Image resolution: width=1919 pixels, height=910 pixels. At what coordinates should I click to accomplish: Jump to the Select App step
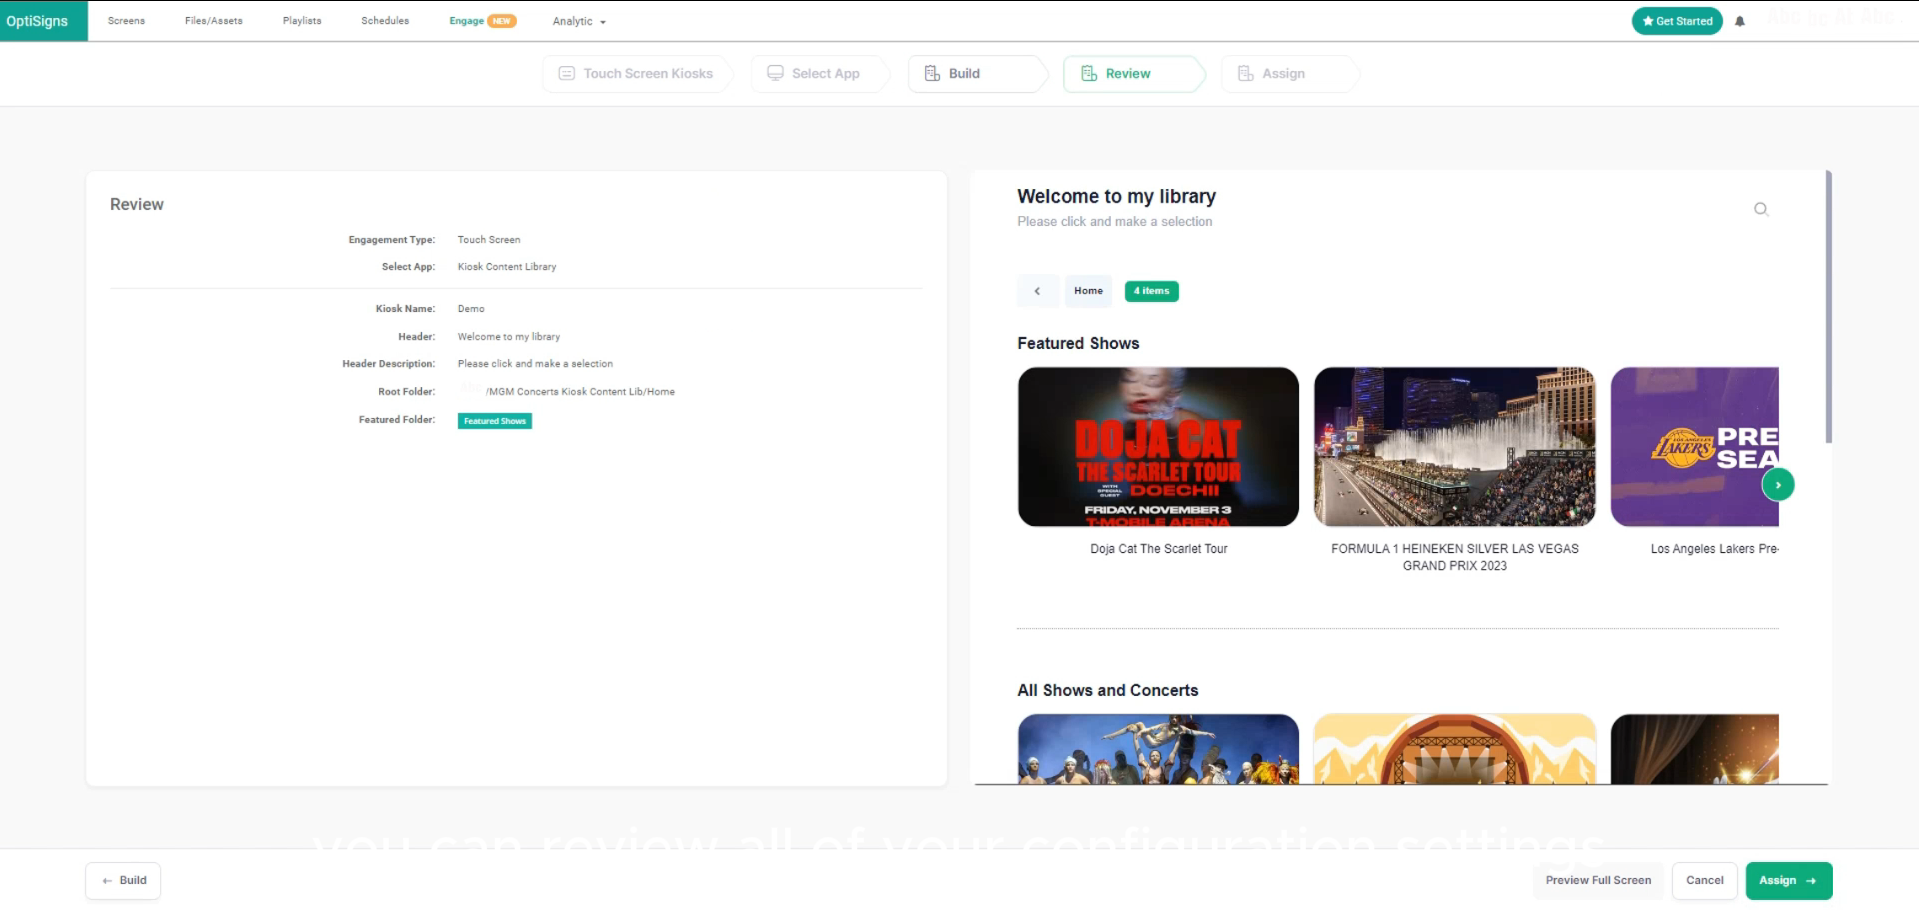point(819,74)
